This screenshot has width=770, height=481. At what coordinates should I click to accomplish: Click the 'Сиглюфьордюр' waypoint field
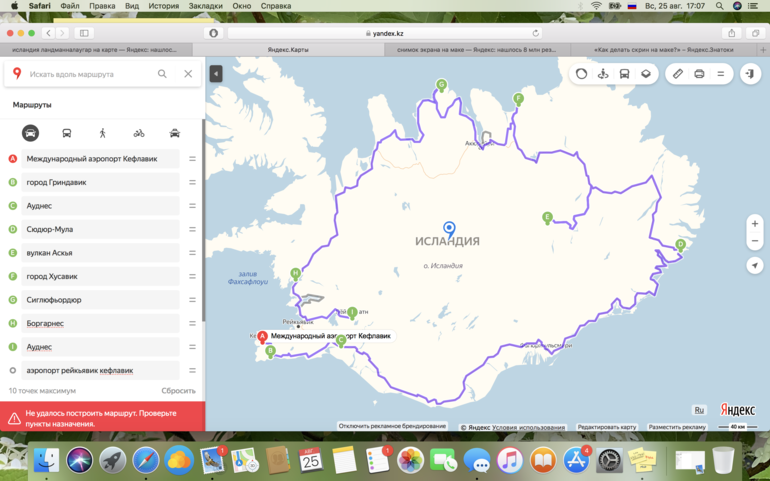click(x=100, y=300)
